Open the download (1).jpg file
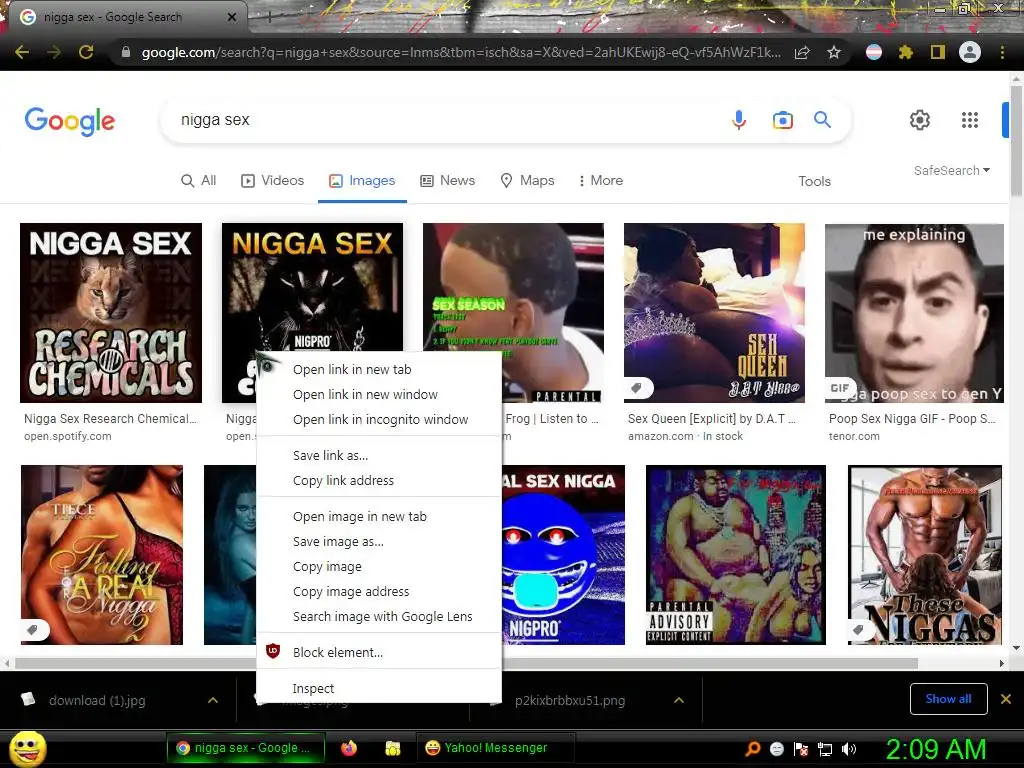This screenshot has width=1024, height=768. (97, 700)
